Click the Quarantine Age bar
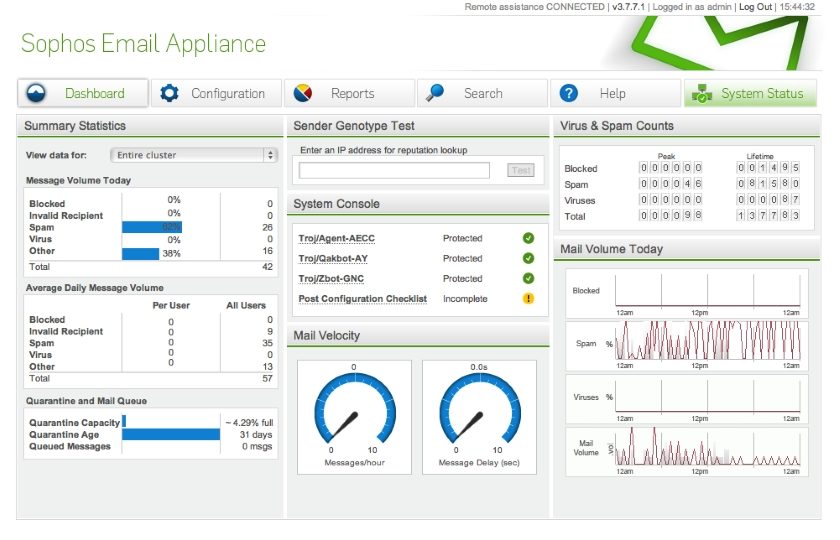Screen dimensions: 840x540 [171, 434]
